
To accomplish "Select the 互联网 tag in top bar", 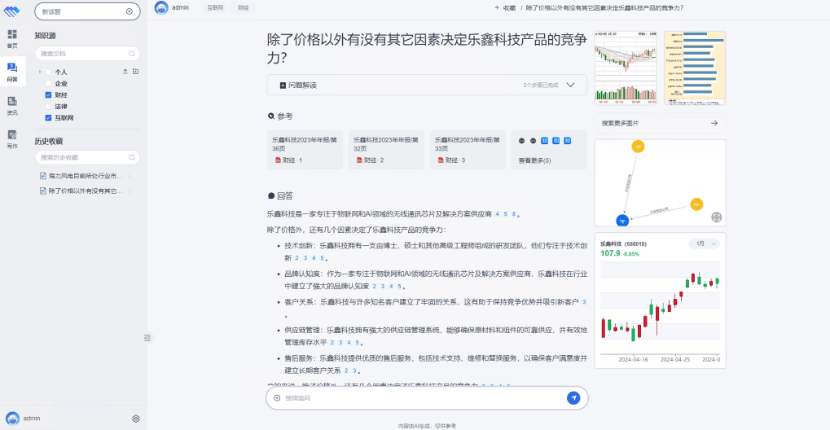I will pyautogui.click(x=215, y=7).
